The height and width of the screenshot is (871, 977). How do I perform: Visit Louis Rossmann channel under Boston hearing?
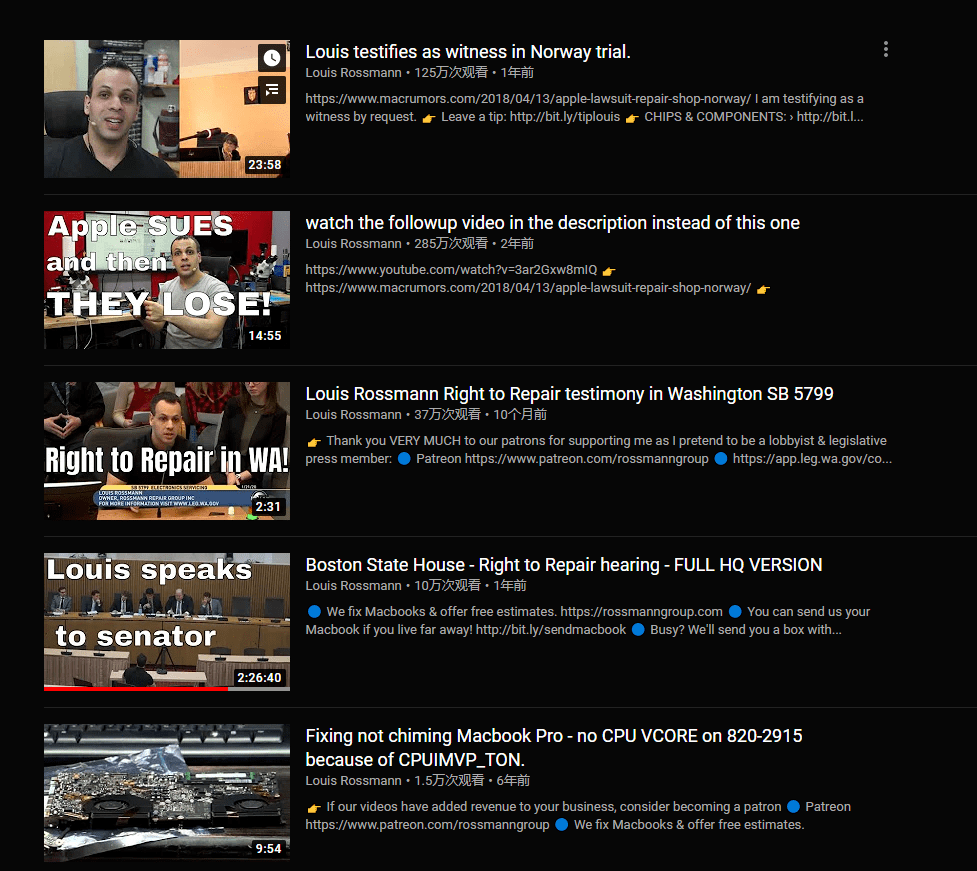[x=353, y=586]
